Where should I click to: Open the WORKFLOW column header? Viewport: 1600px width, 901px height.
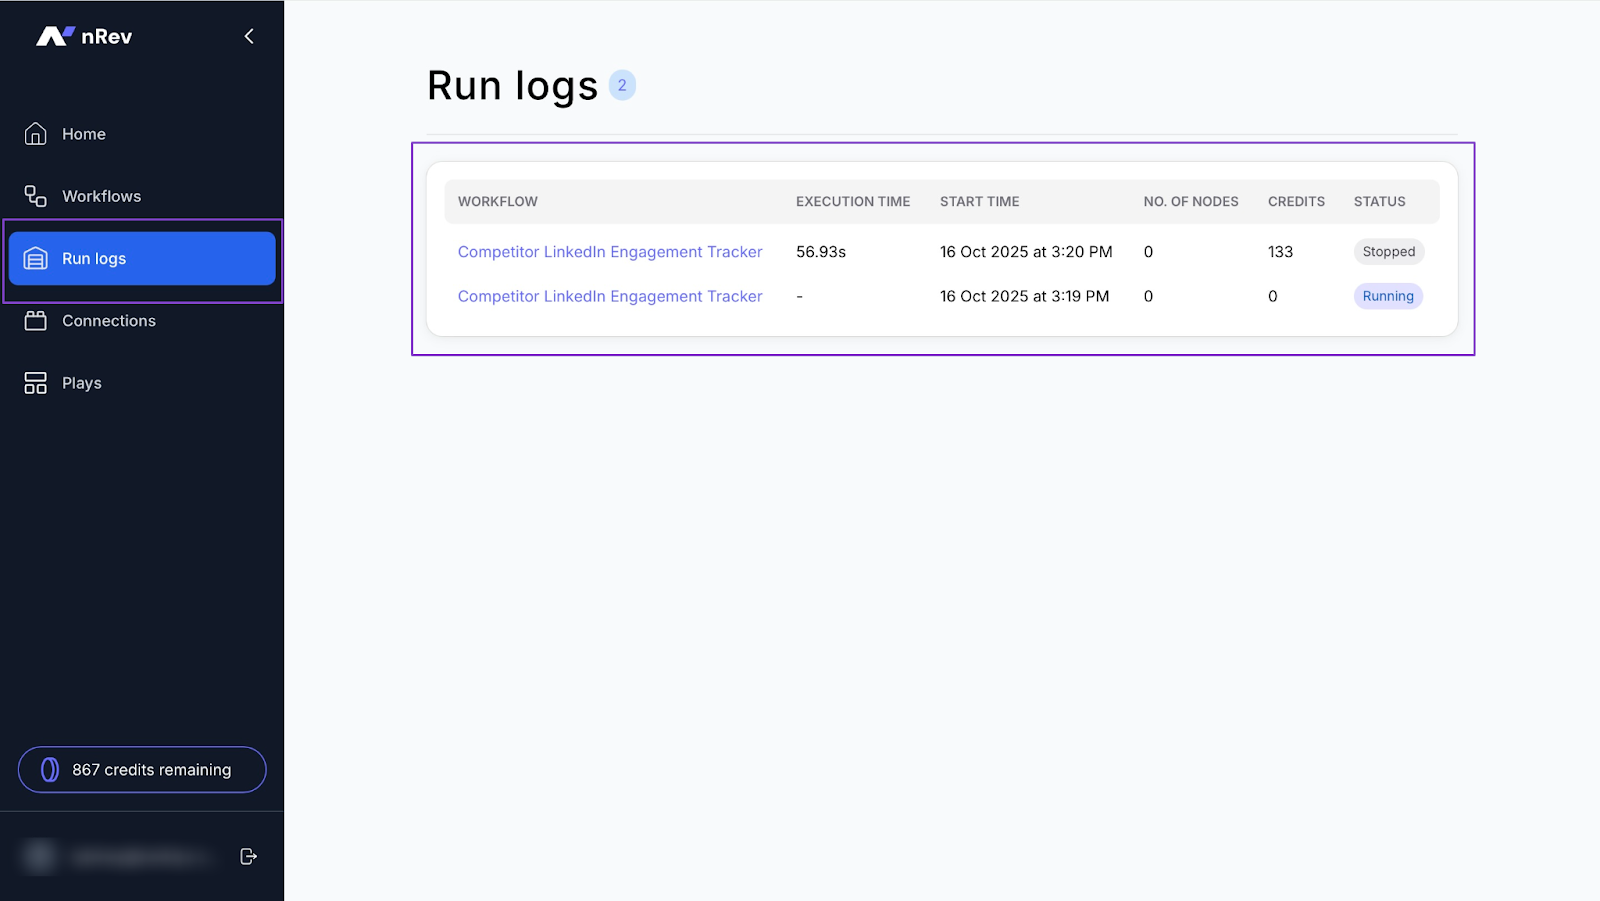click(497, 201)
